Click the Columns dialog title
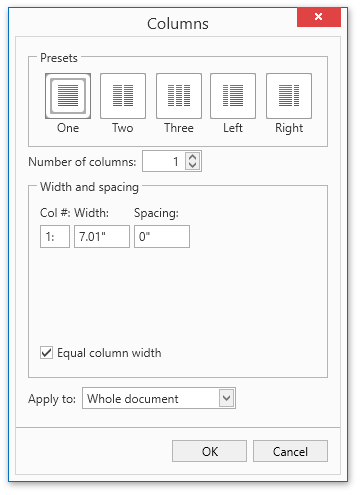This screenshot has width=360, height=495. pyautogui.click(x=178, y=24)
